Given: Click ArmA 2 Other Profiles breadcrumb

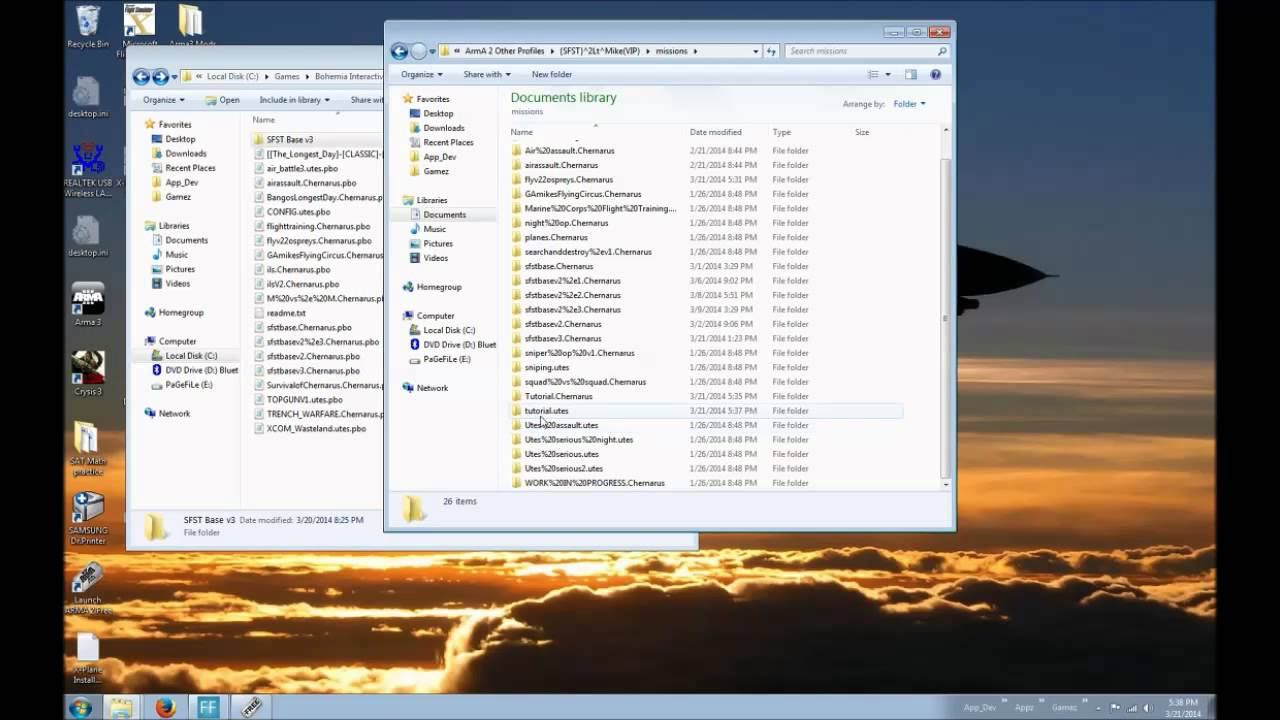Looking at the screenshot, I should click(504, 51).
